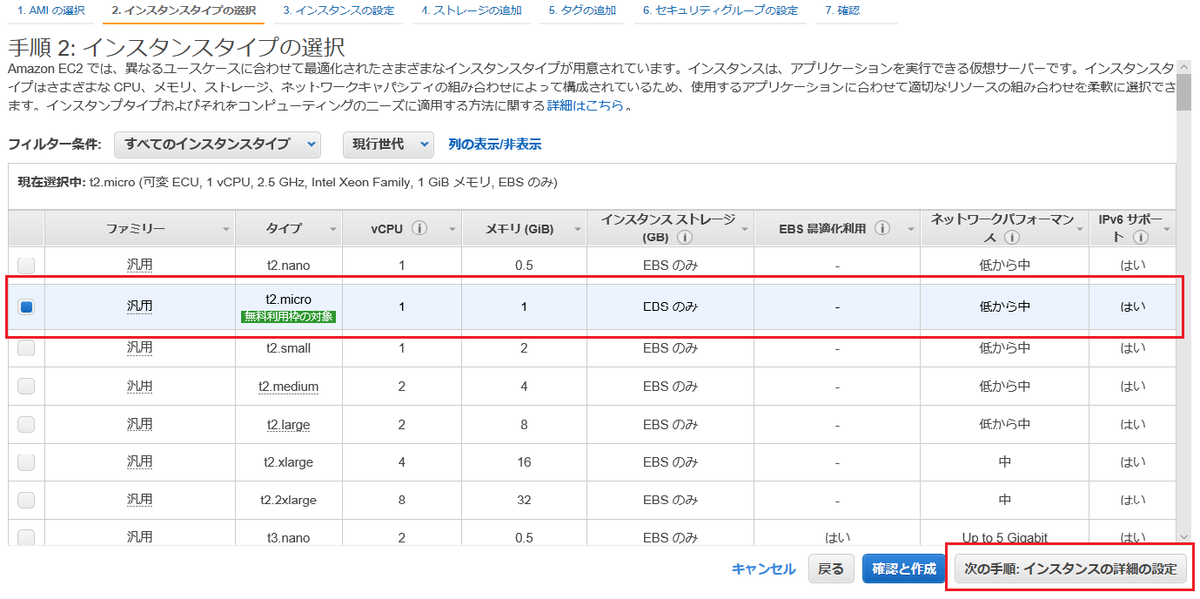This screenshot has height=599, width=1200.
Task: Click the 無料利用枠の対象 green badge
Action: coord(289,316)
